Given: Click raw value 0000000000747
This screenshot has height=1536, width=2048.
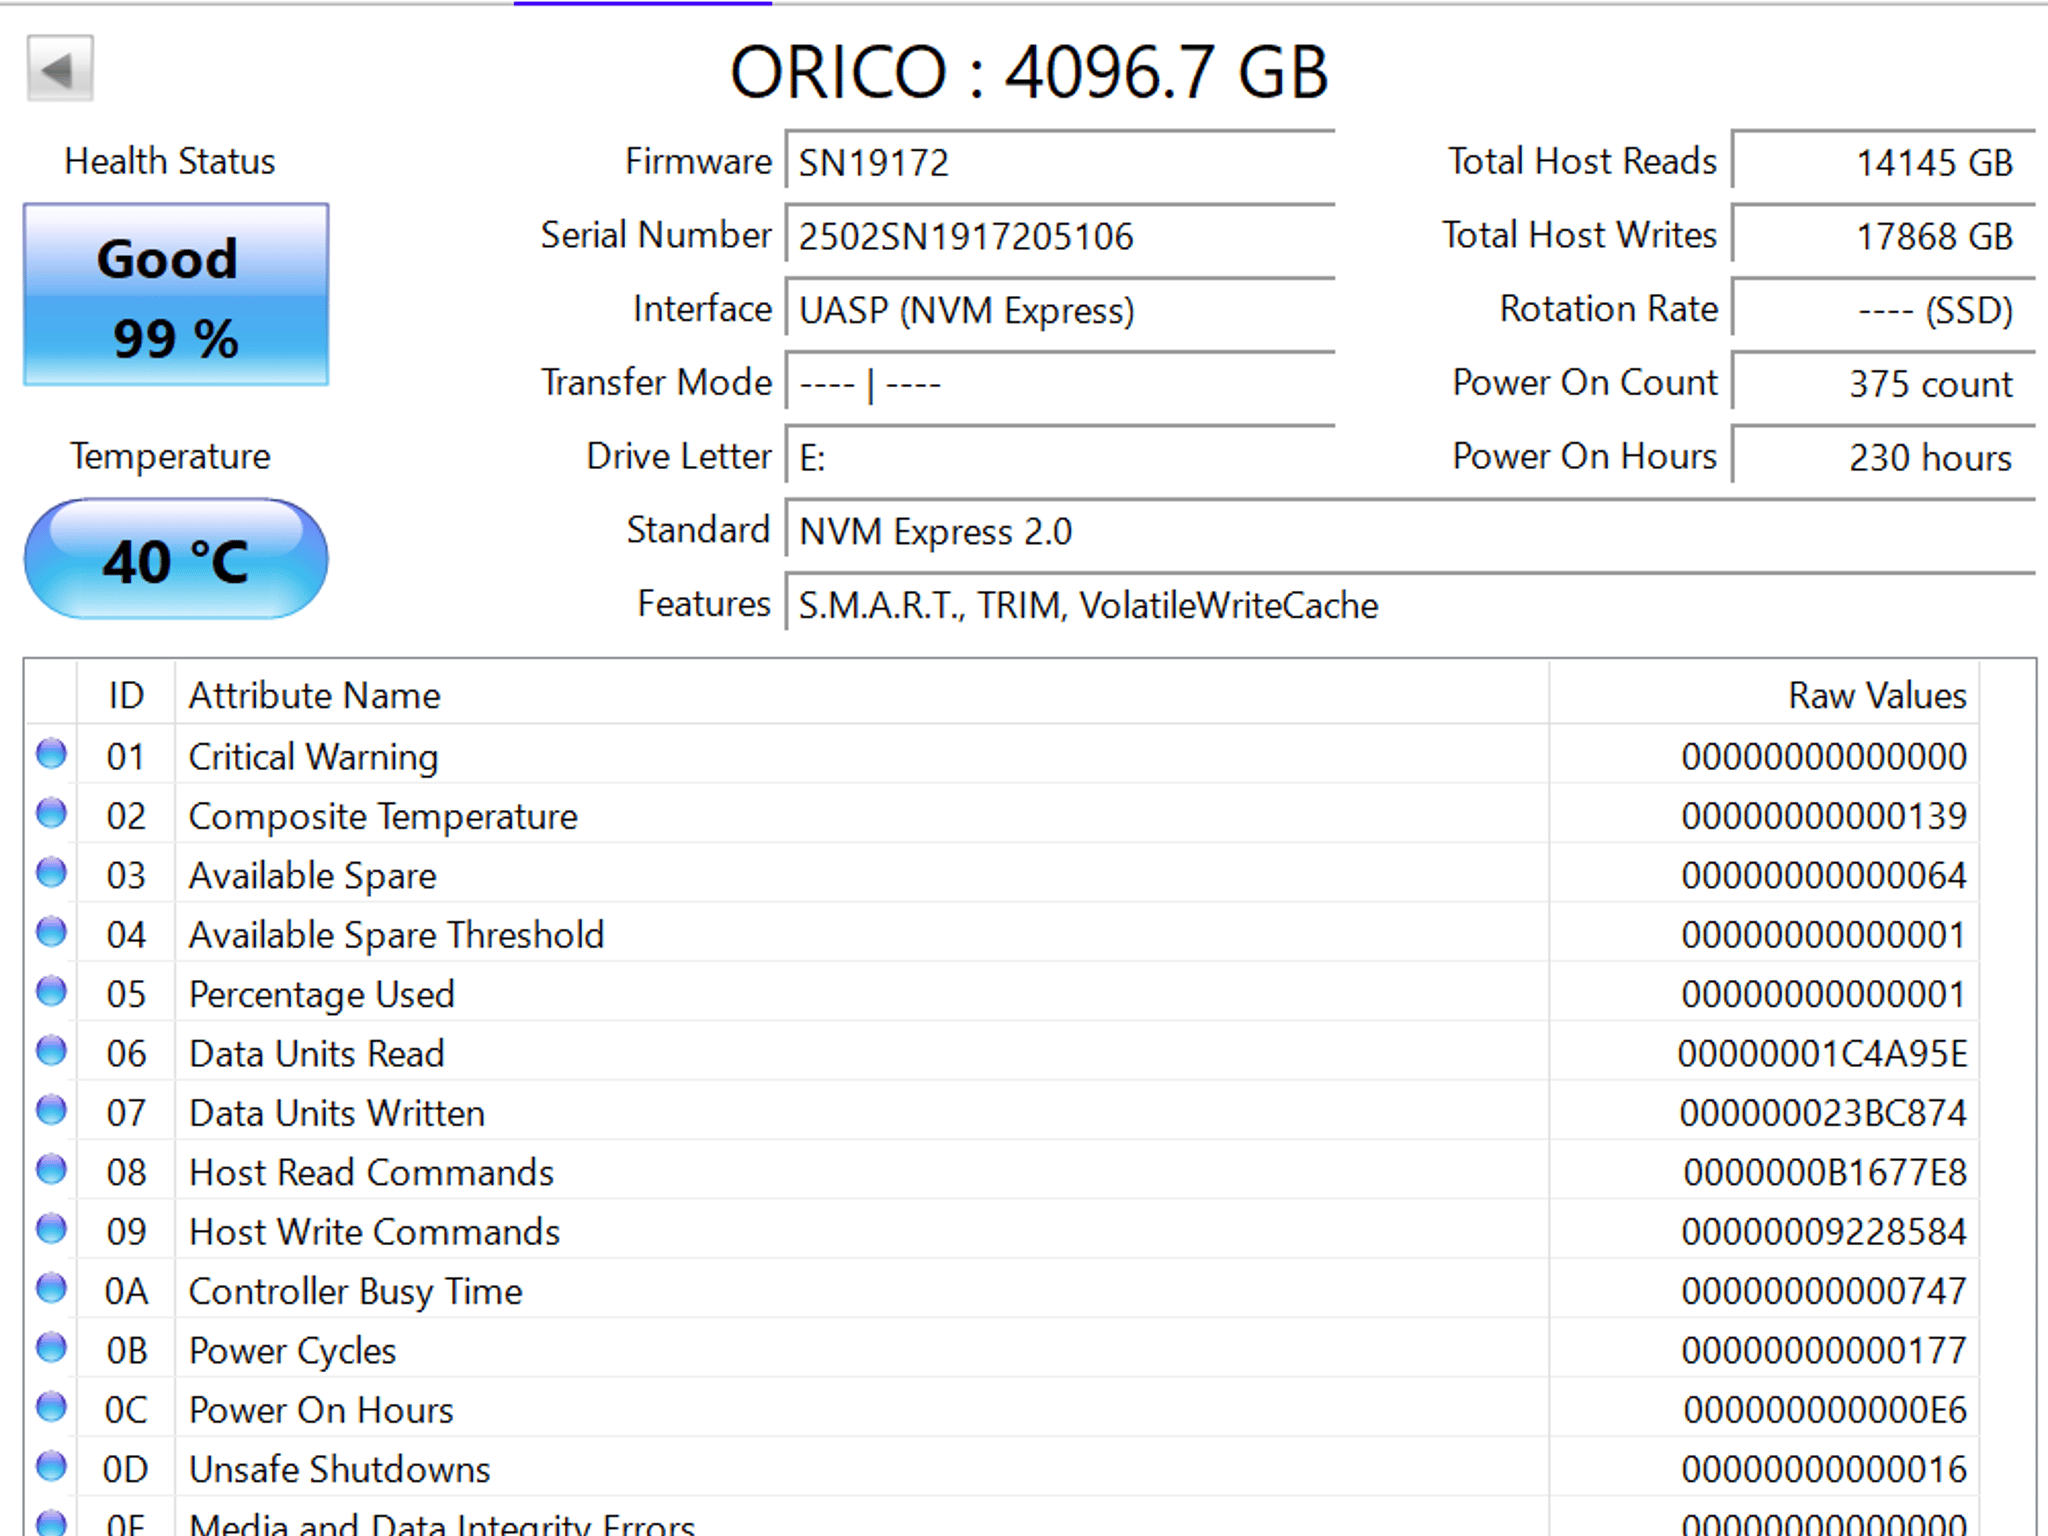Looking at the screenshot, I should (1824, 1291).
